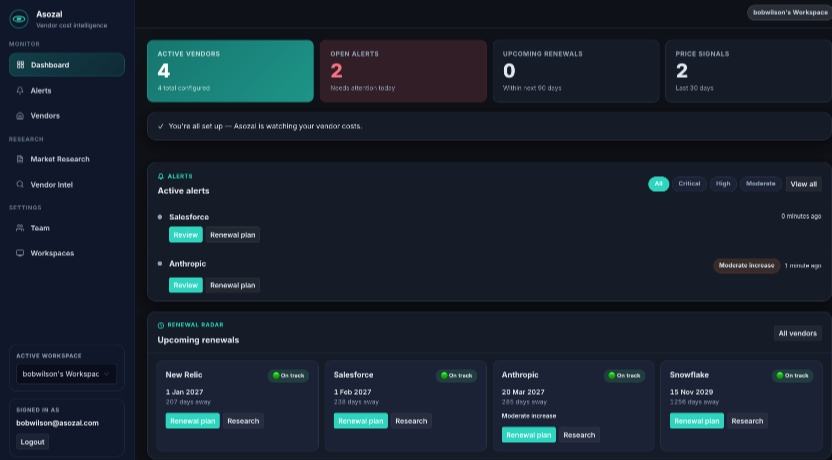Image resolution: width=832 pixels, height=460 pixels.
Task: Click the checkmark icon in setup banner
Action: [161, 126]
